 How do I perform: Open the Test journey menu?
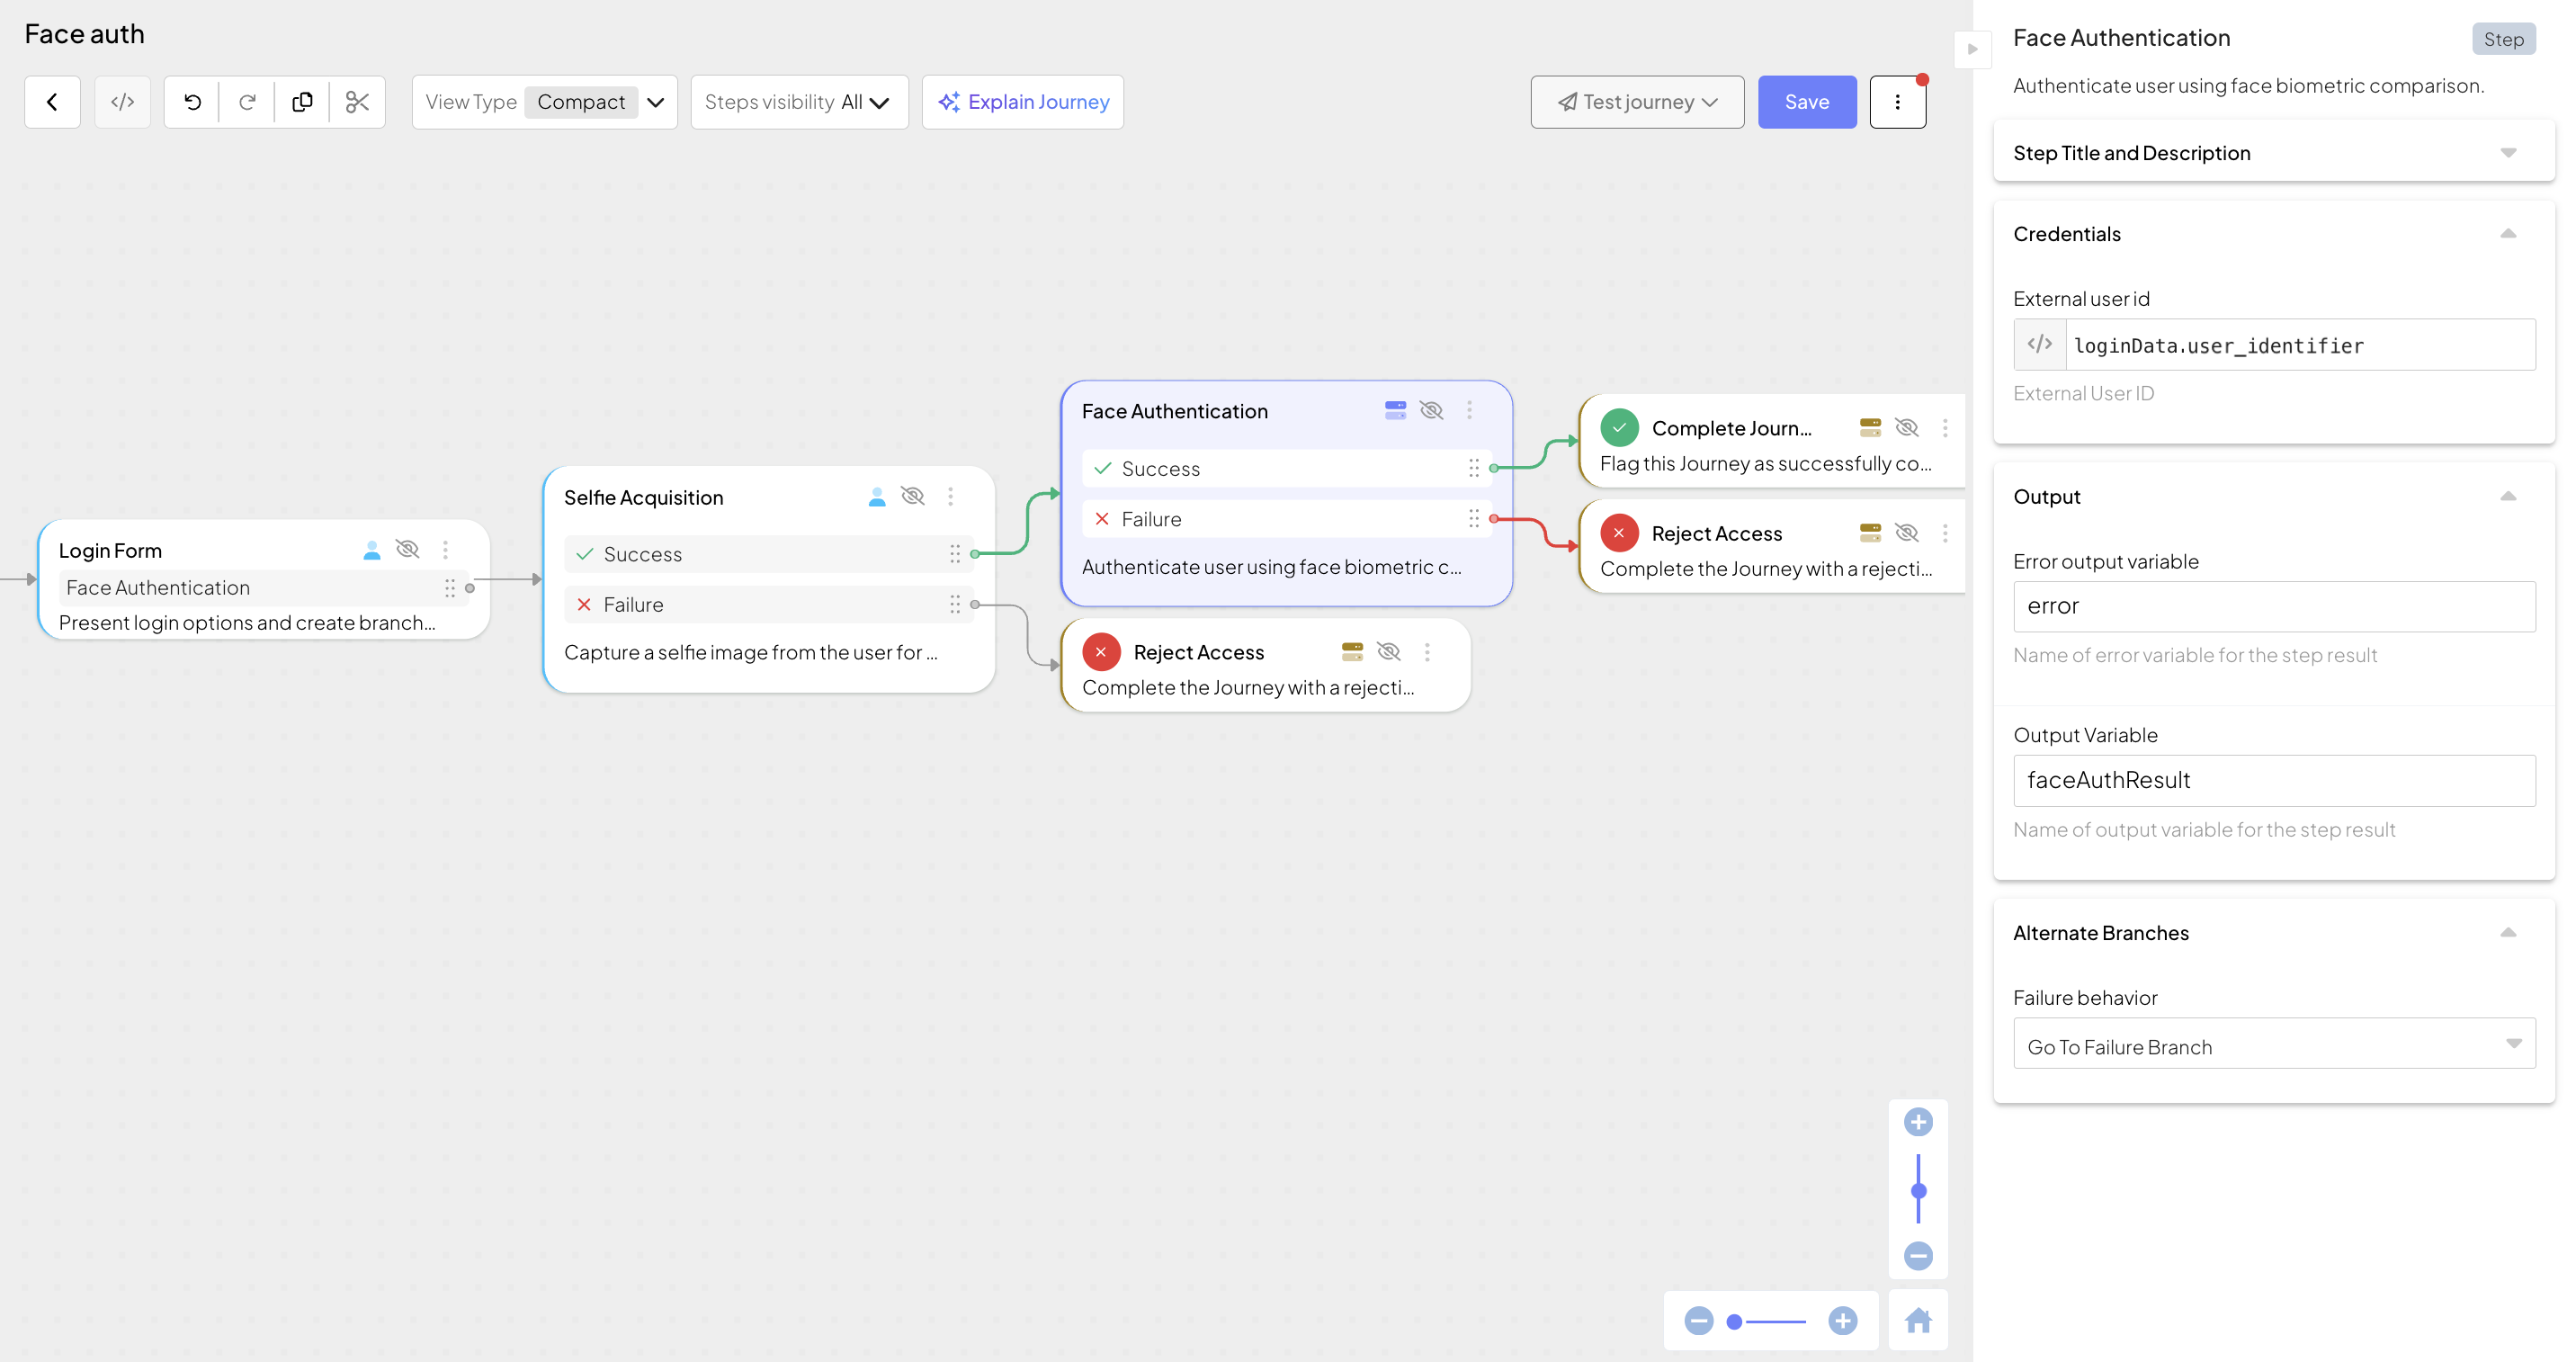click(1637, 102)
